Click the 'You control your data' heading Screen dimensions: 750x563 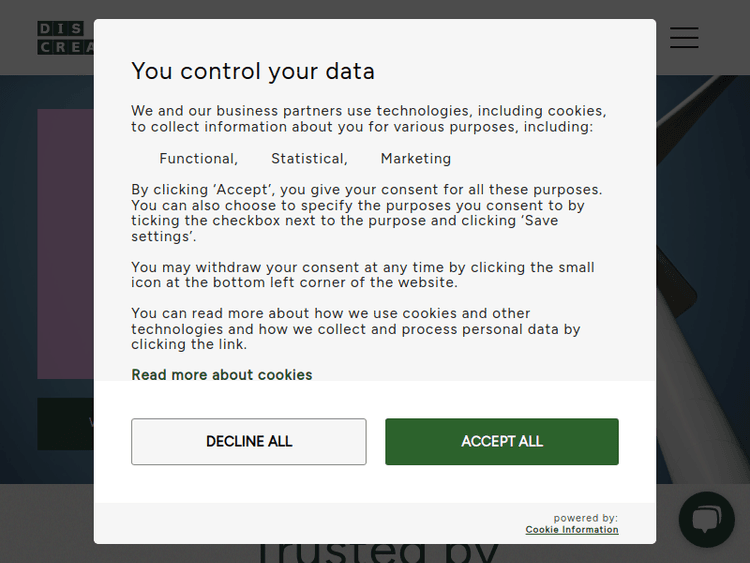point(253,71)
